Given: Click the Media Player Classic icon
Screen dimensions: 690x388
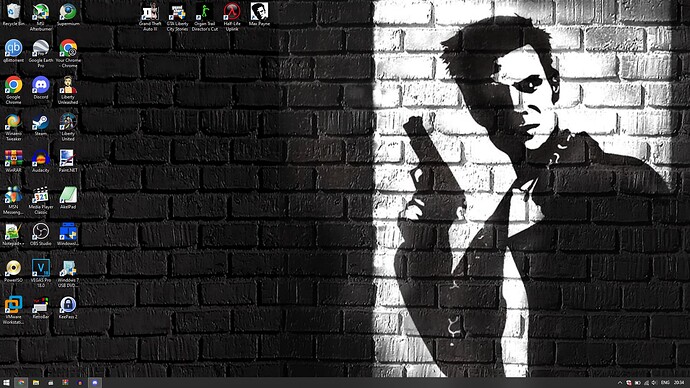Looking at the screenshot, I should tap(40, 200).
